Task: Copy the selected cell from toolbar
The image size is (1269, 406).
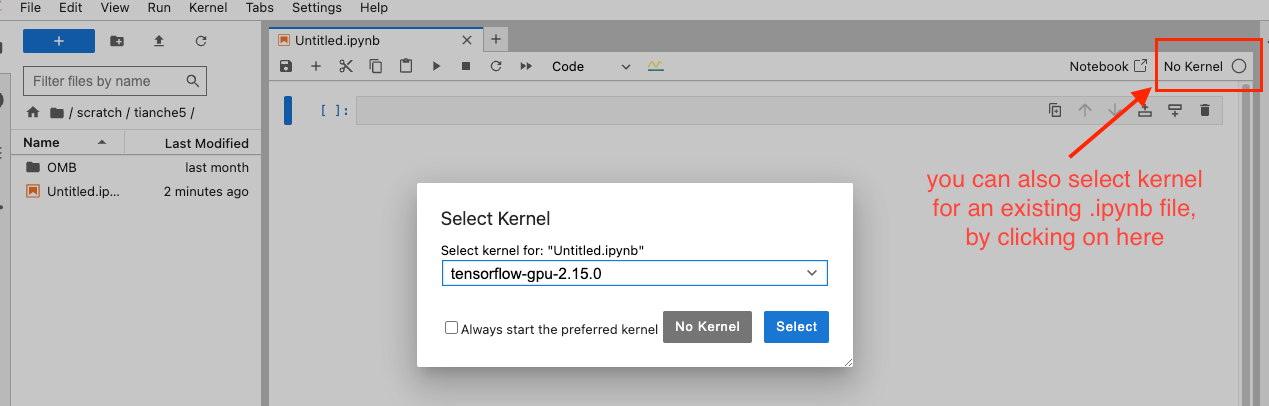Action: tap(376, 66)
